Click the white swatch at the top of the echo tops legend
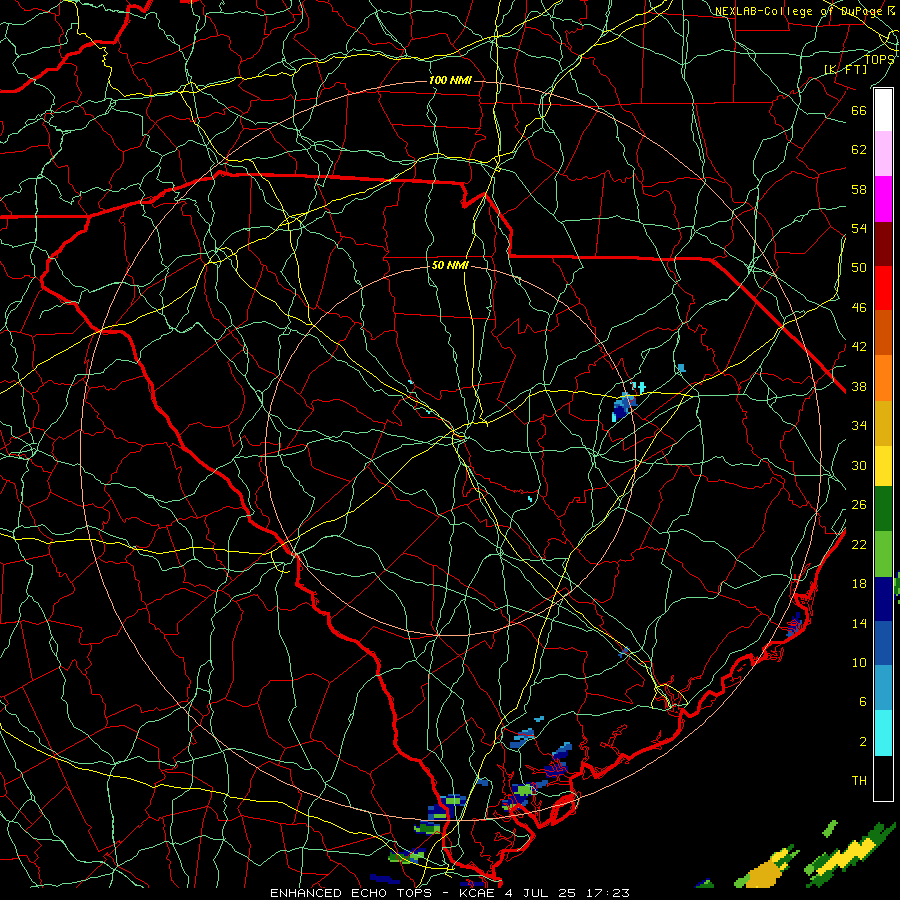 click(x=883, y=110)
